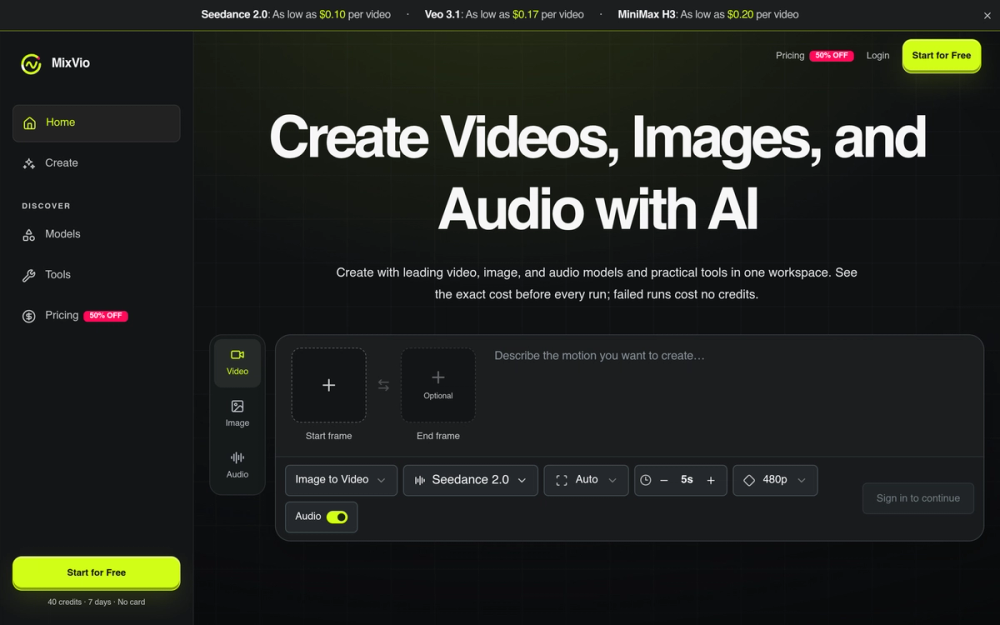Click the Login link
The image size is (1000, 625).
(x=878, y=55)
